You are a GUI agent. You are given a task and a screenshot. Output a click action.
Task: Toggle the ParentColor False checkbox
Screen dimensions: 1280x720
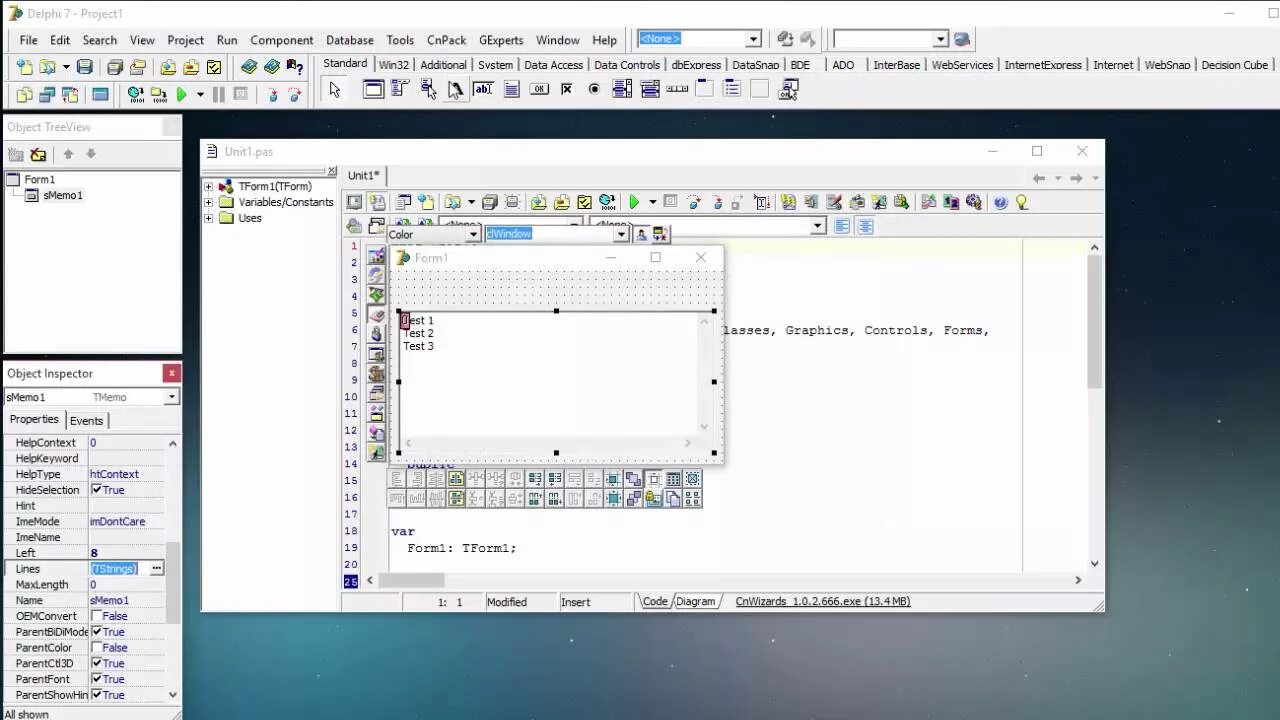(x=97, y=648)
